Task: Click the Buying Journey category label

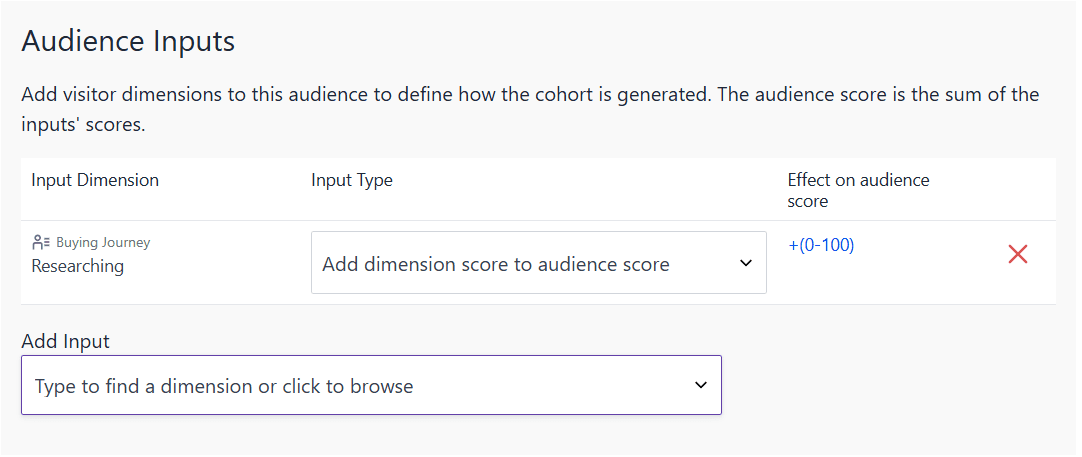Action: (x=103, y=242)
